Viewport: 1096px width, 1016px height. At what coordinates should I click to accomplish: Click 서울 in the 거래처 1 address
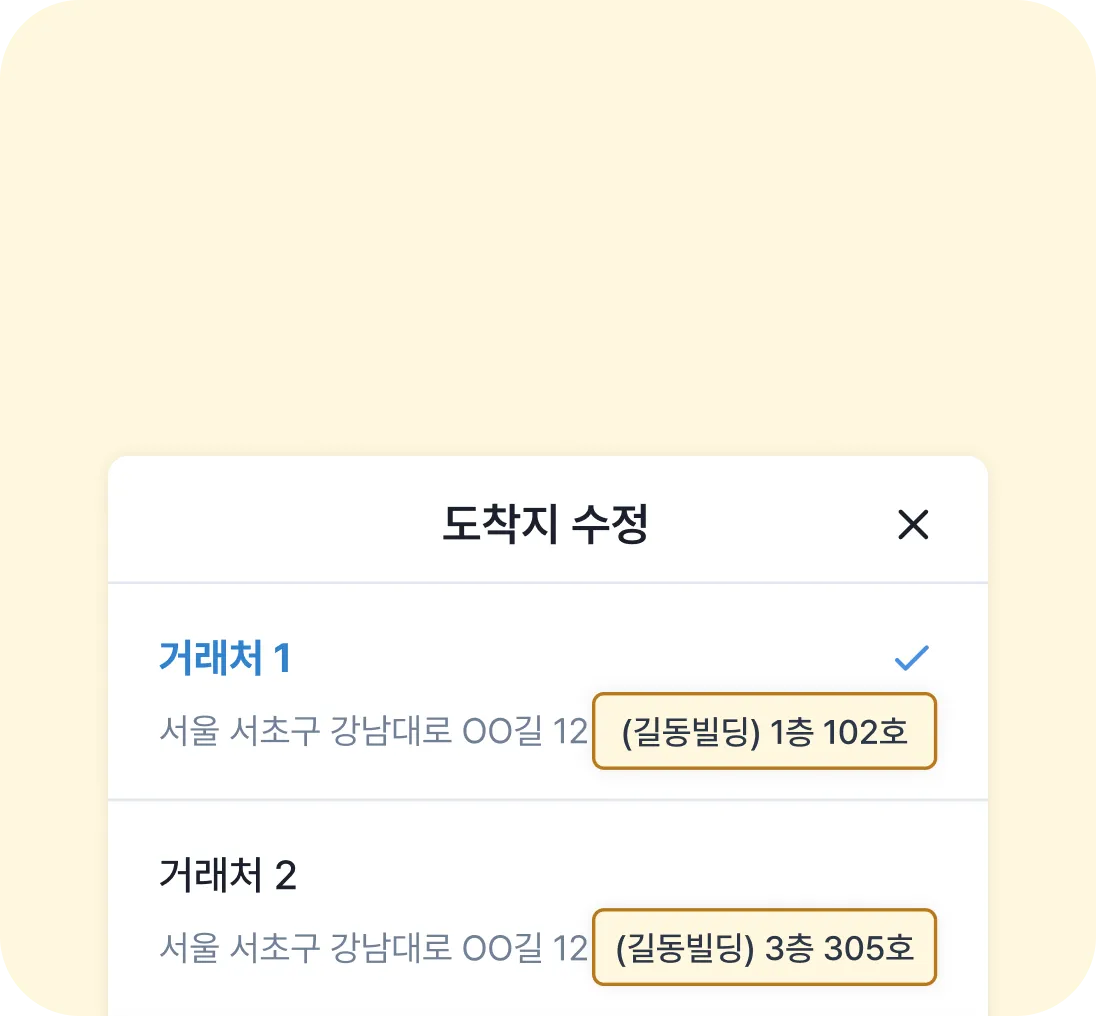pyautogui.click(x=190, y=732)
